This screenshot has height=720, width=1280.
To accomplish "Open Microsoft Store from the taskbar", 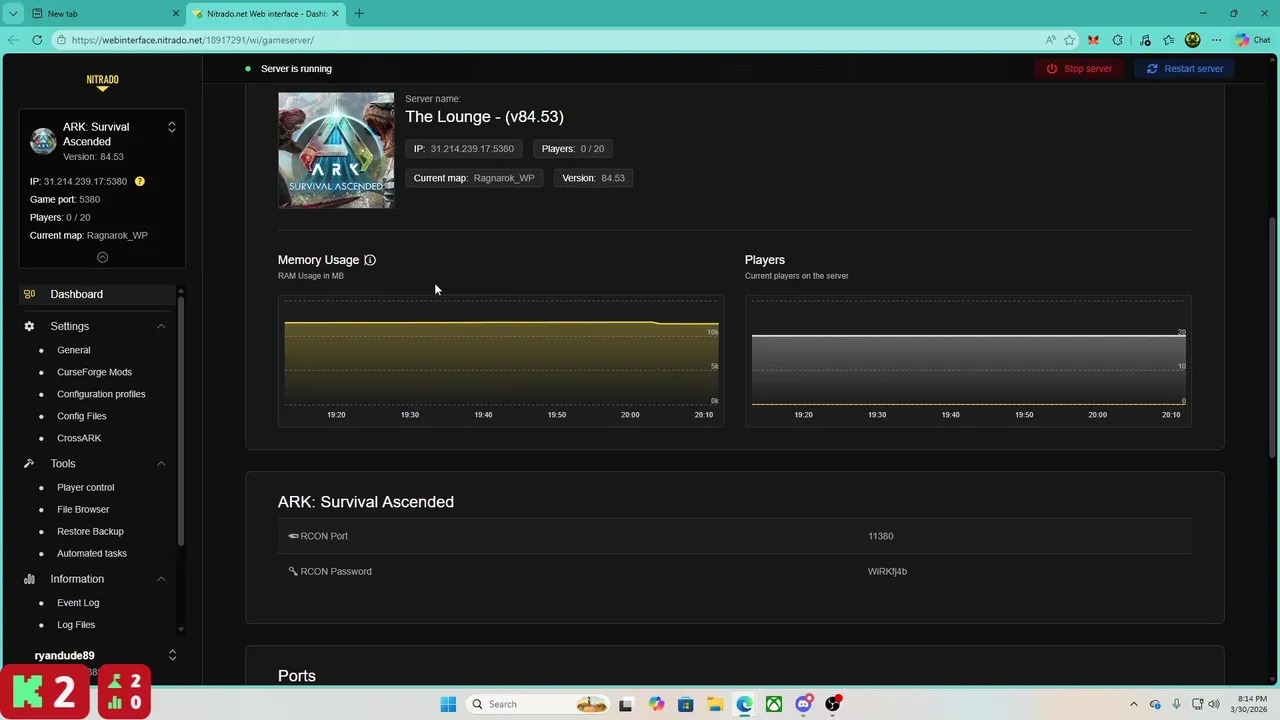I will pos(685,704).
